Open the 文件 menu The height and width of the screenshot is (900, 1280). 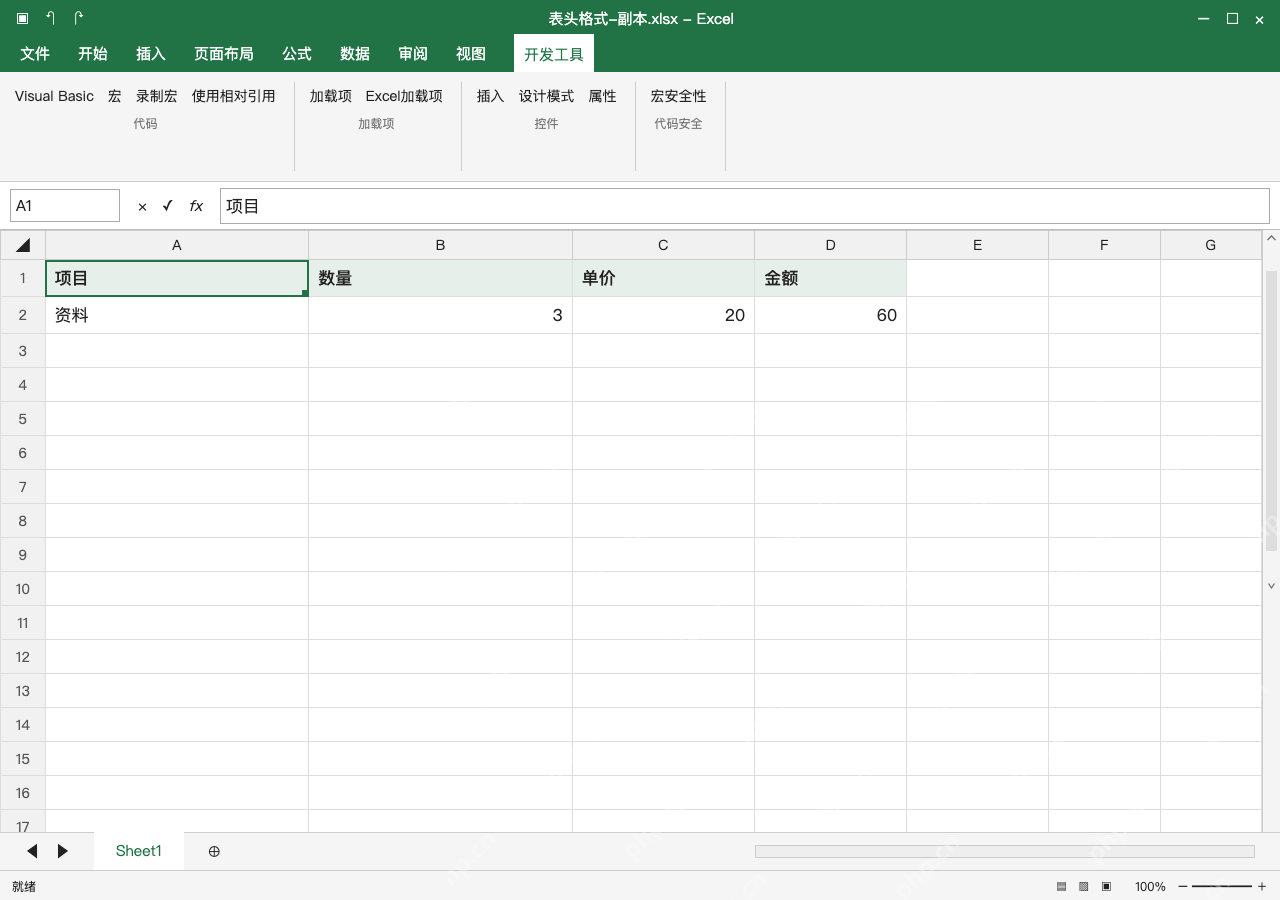point(35,54)
